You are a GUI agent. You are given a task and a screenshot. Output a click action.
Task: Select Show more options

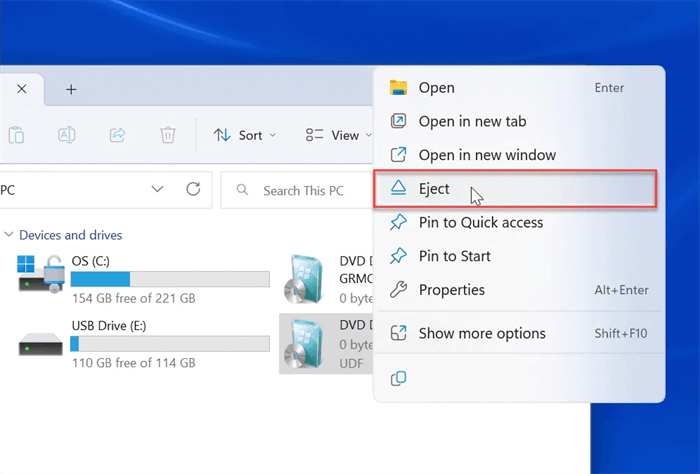pyautogui.click(x=519, y=333)
